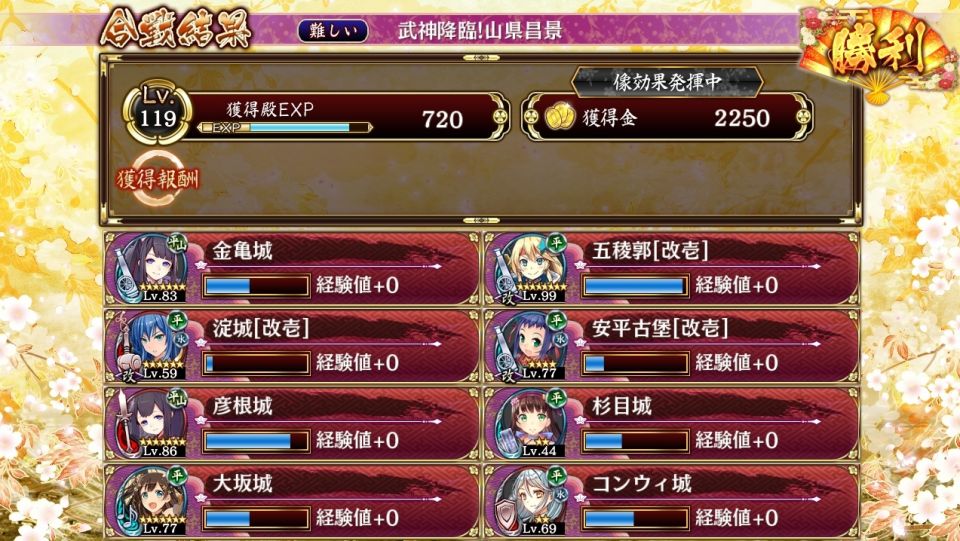Click the 合戦結果 title heading
This screenshot has height=541, width=960.
pyautogui.click(x=176, y=28)
